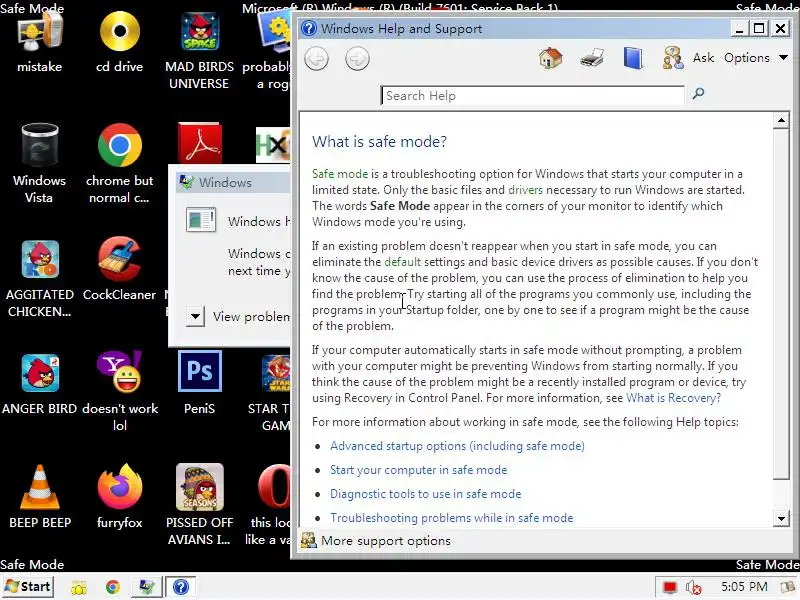
Task: Focus the Search Help field
Action: [533, 95]
